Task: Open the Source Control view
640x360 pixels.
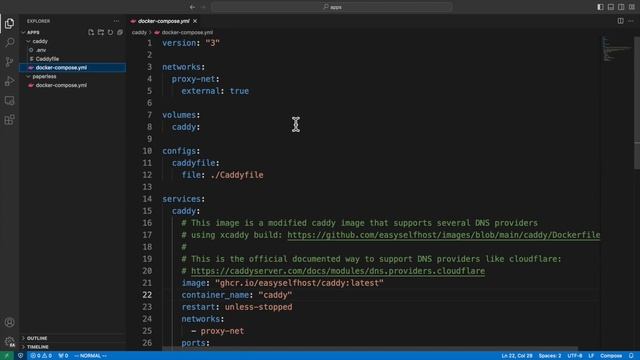Action: click(x=9, y=62)
